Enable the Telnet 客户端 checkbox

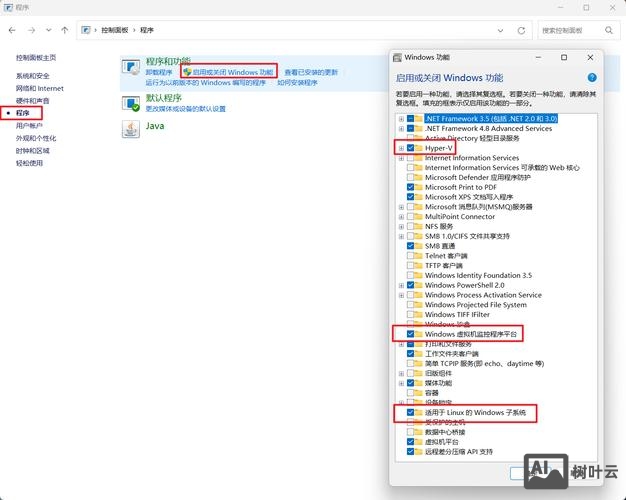[410, 256]
